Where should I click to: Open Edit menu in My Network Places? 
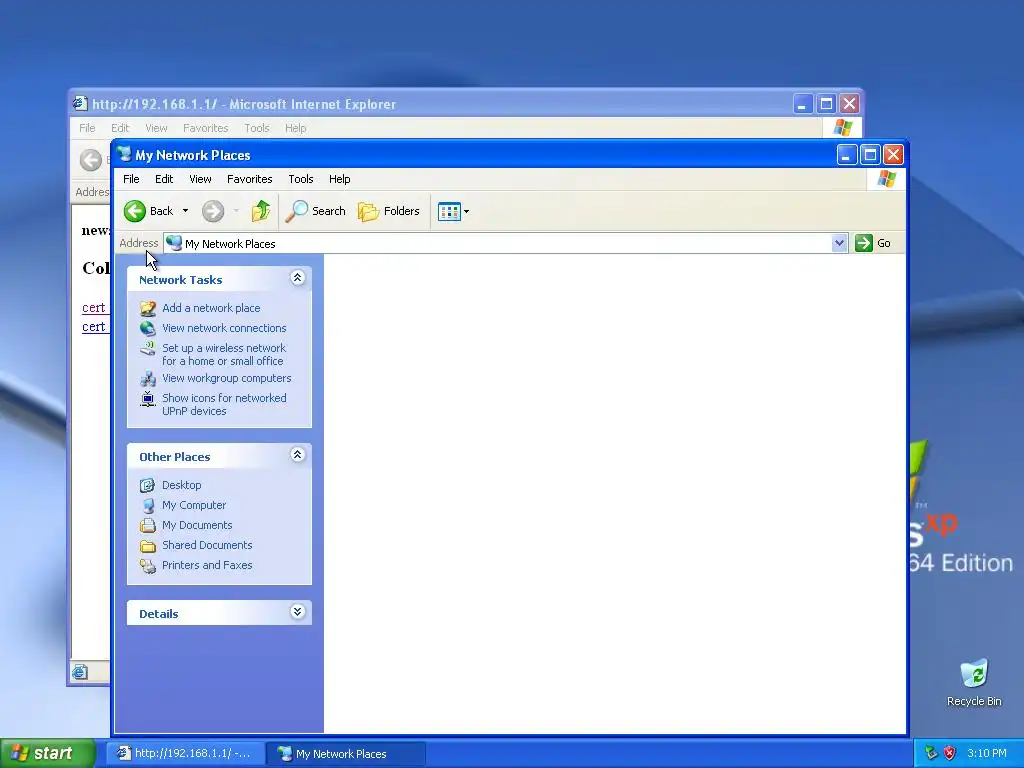click(x=164, y=179)
